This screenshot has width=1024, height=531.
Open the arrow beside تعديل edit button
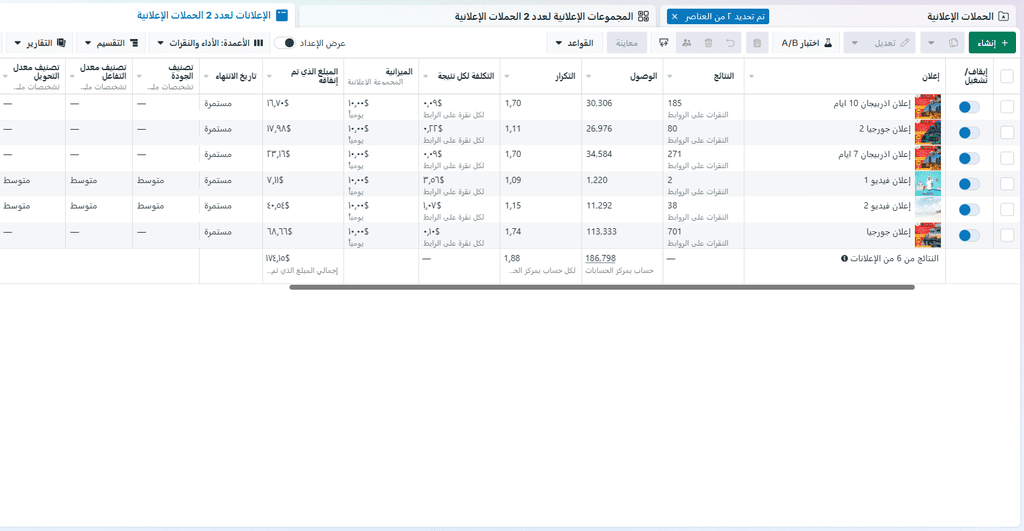coord(855,43)
